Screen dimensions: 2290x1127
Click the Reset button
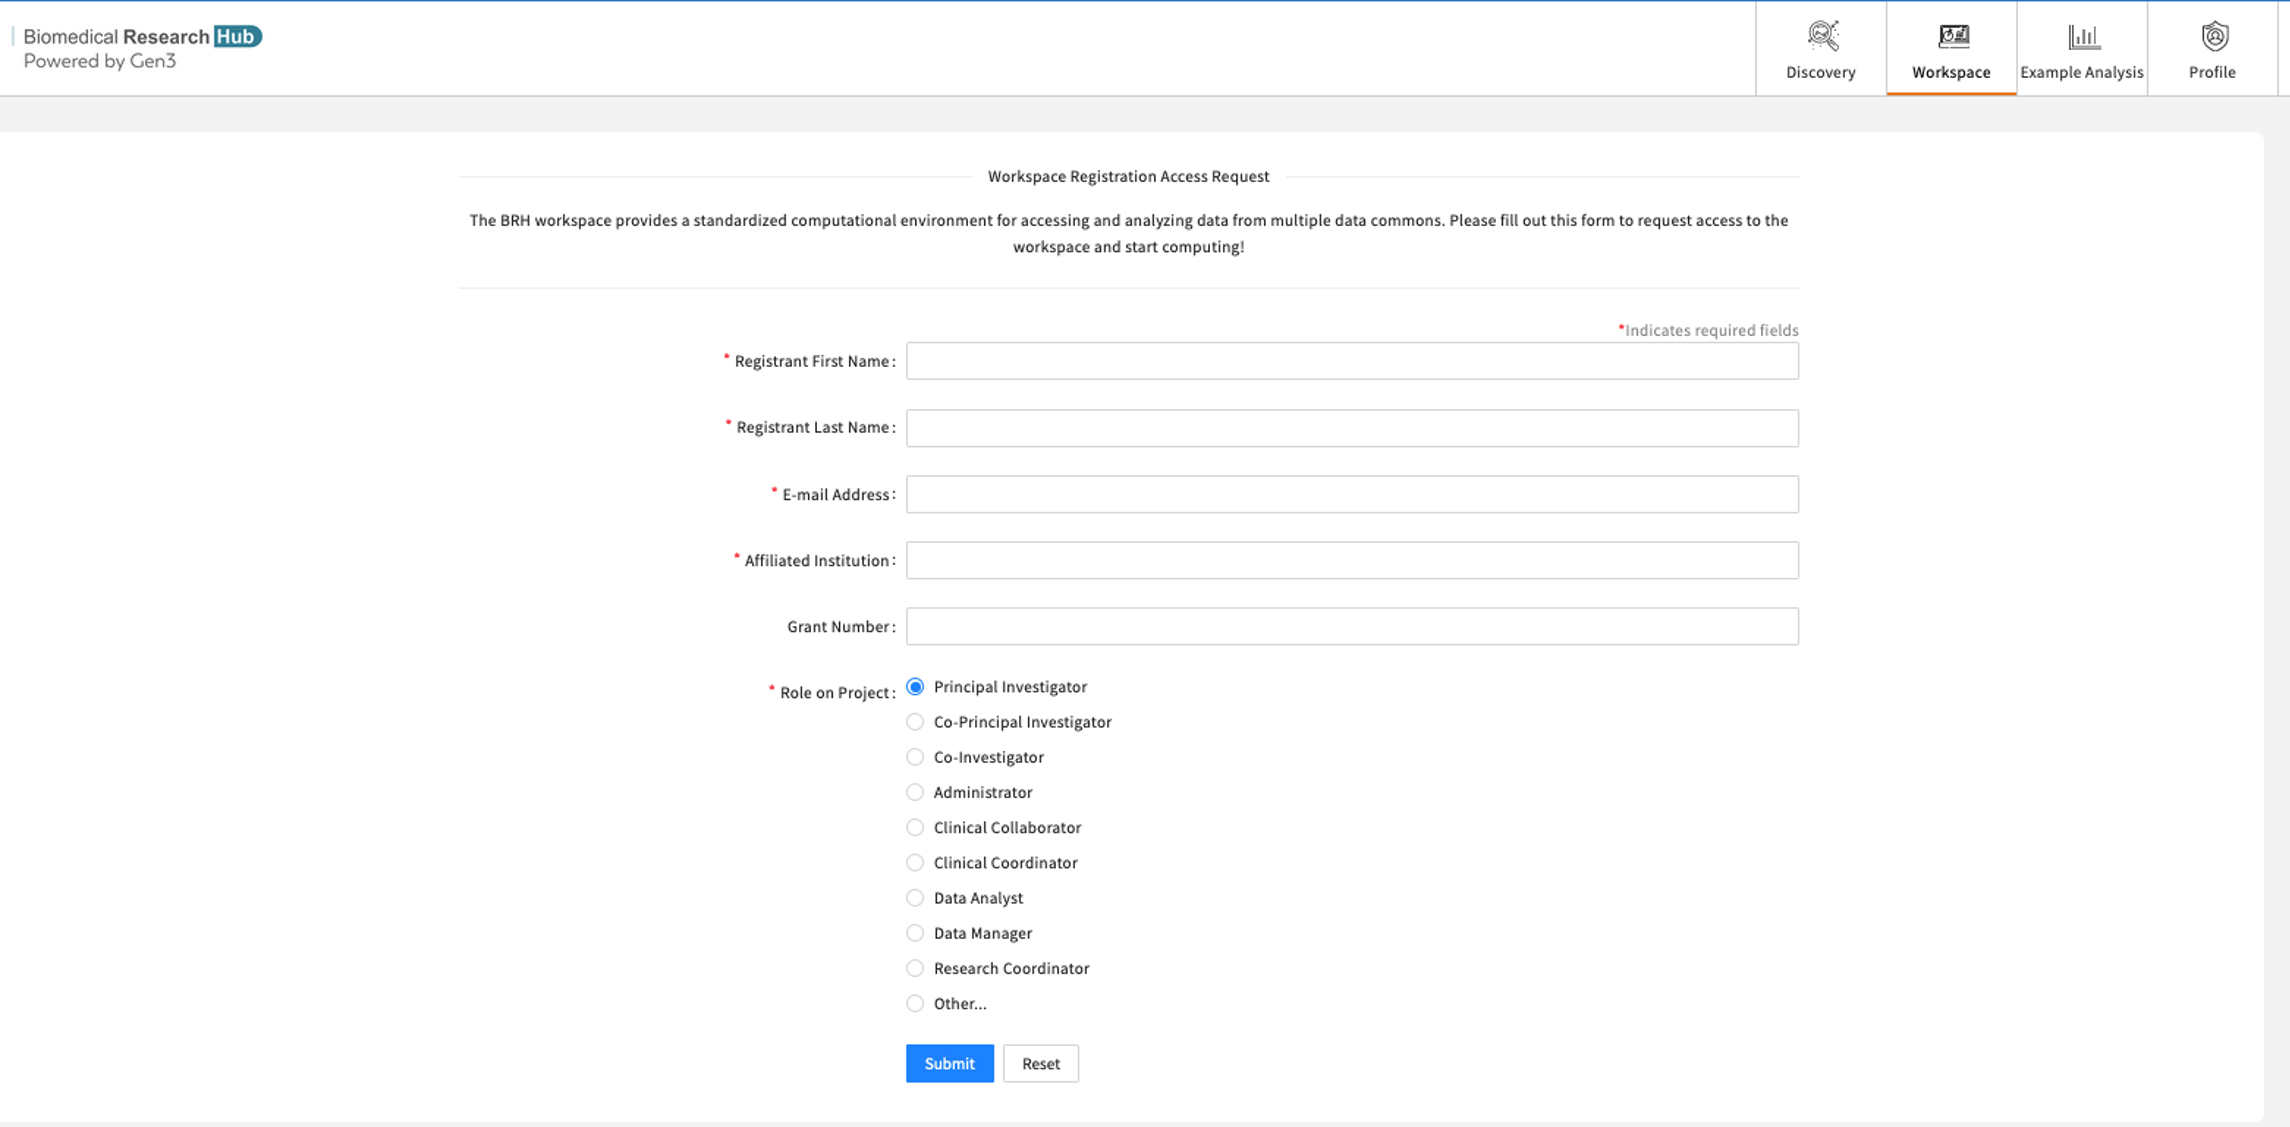coord(1040,1063)
